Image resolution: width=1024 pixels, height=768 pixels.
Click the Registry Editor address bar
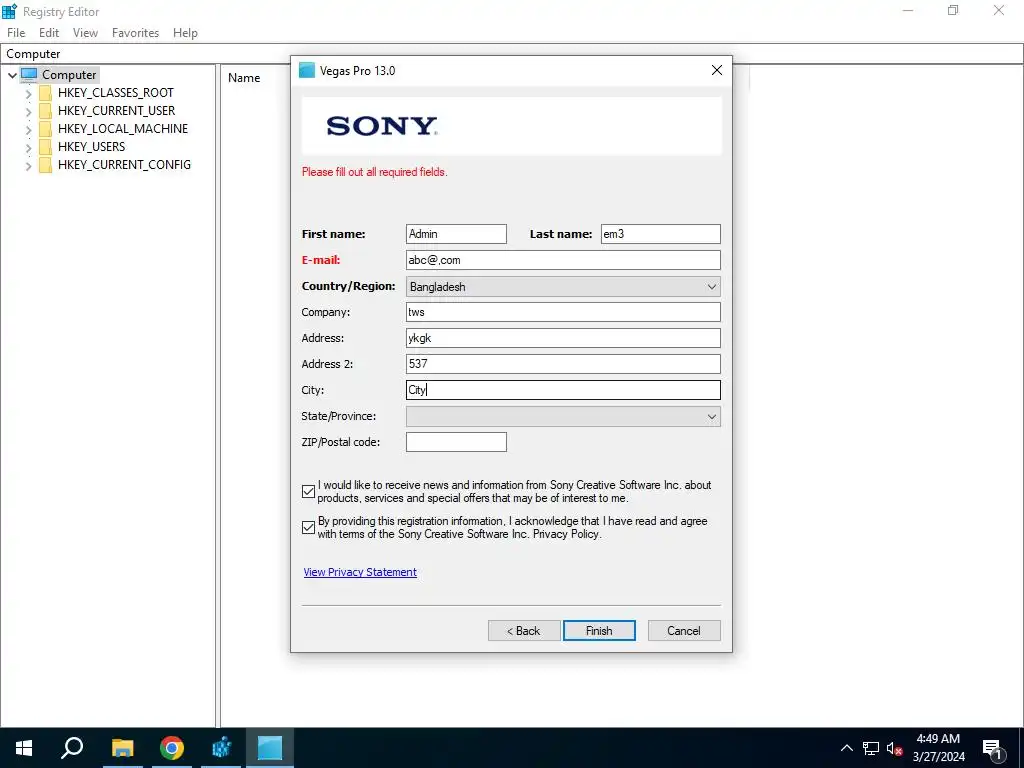pyautogui.click(x=512, y=54)
